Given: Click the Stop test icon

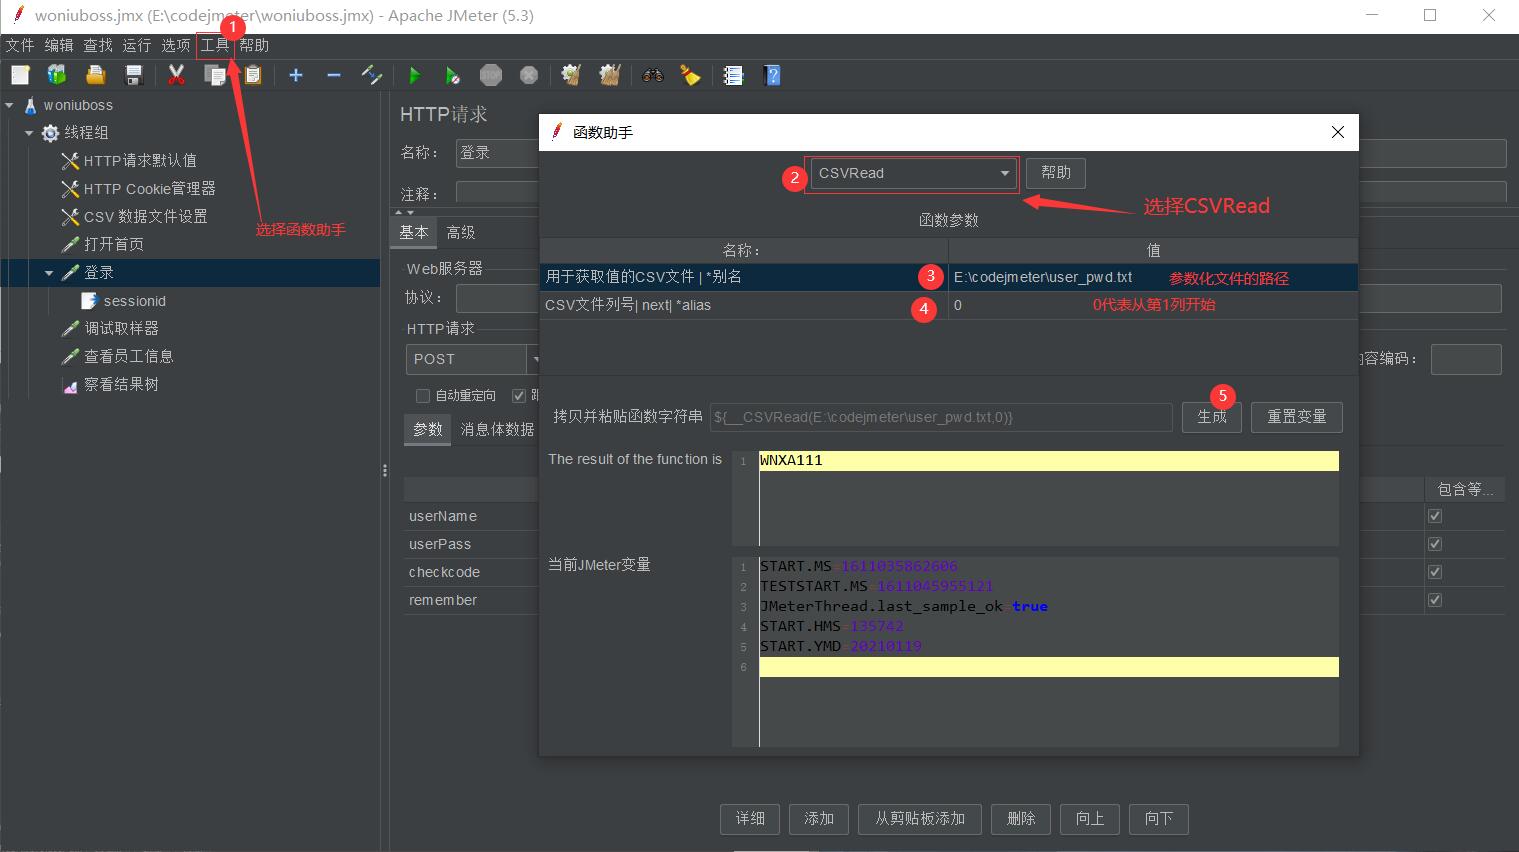Looking at the screenshot, I should coord(491,75).
